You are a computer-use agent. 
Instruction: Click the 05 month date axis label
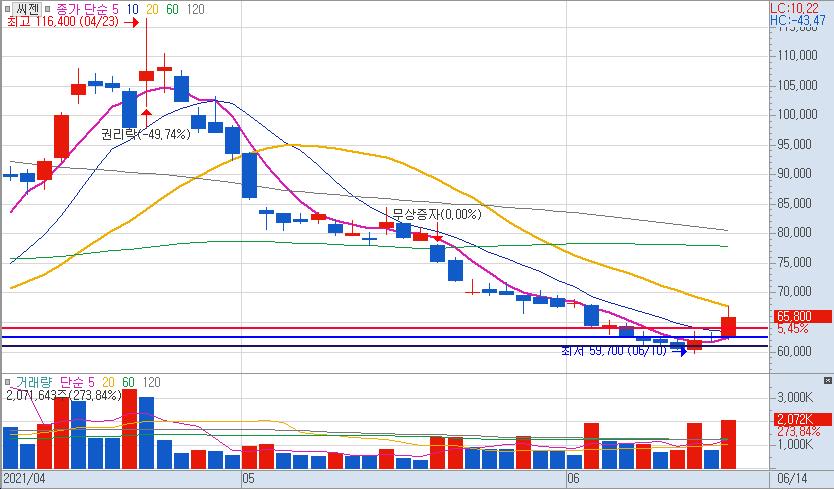tap(248, 478)
